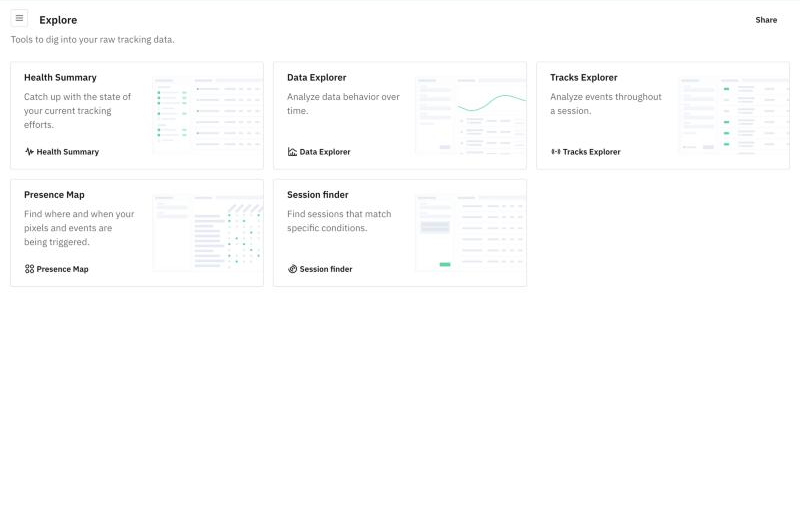Click the Health Summary preview thumbnail
This screenshot has width=800, height=506.
click(208, 115)
